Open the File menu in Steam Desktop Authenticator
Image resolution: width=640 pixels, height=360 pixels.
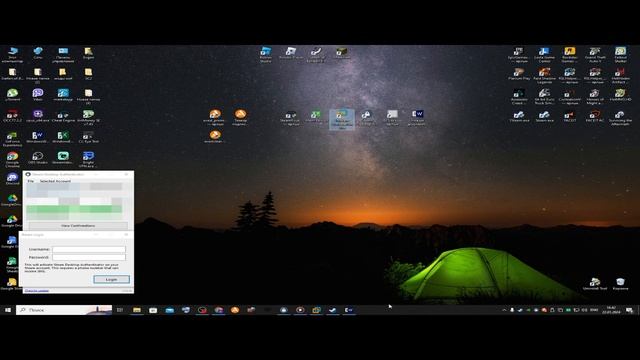click(x=31, y=181)
